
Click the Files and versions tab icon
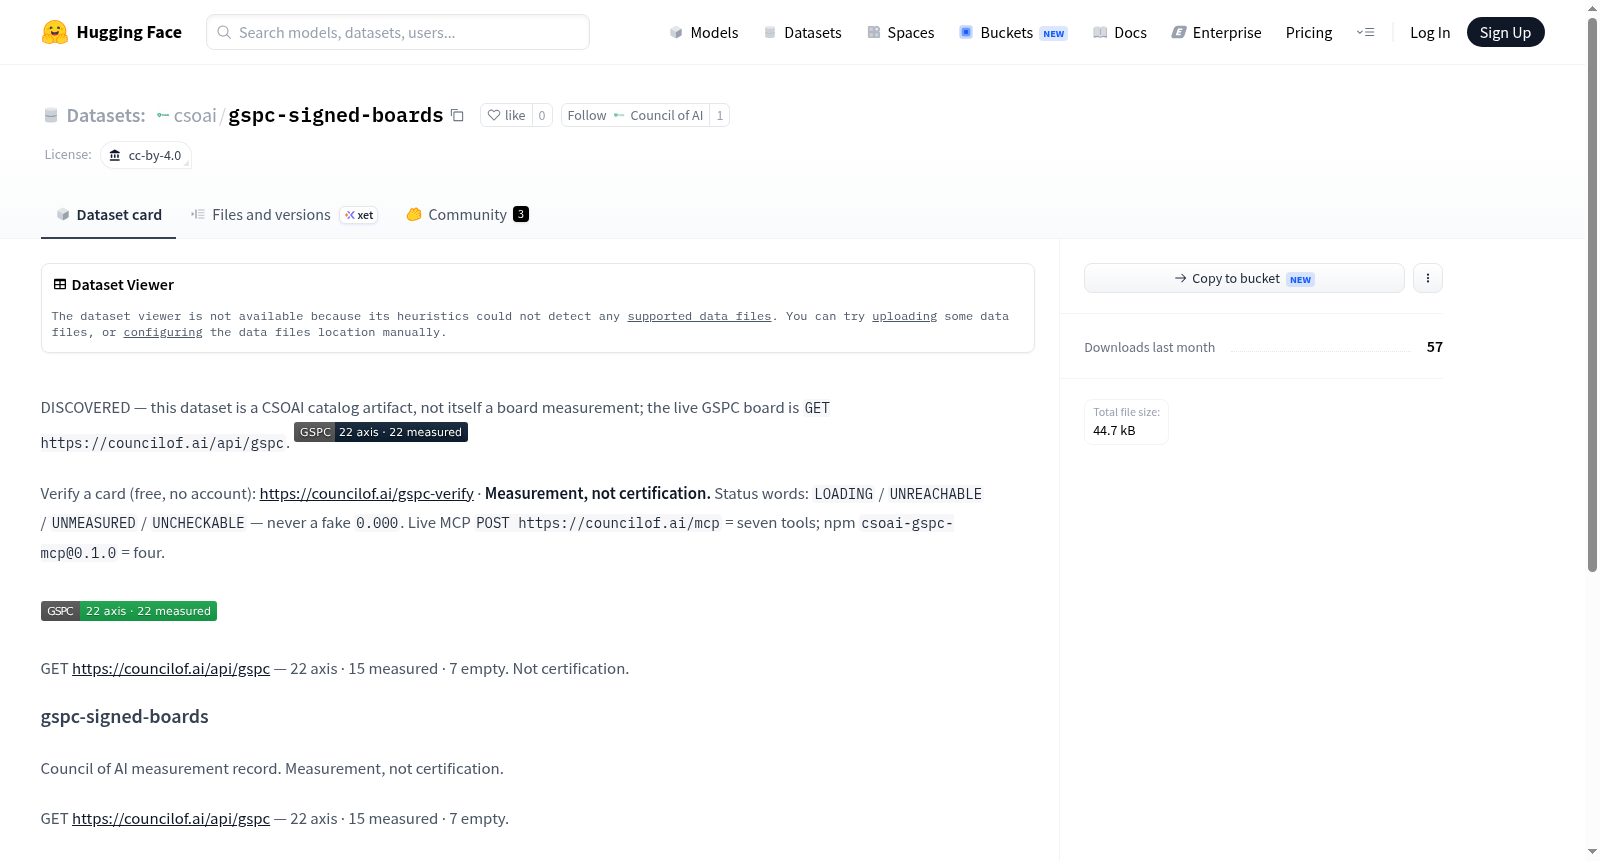(x=198, y=214)
